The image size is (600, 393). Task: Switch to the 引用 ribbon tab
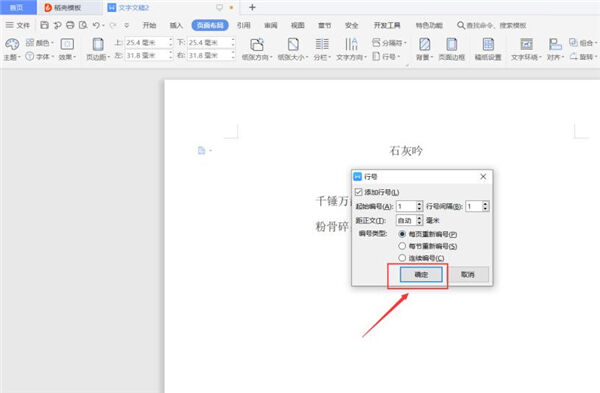pyautogui.click(x=243, y=25)
